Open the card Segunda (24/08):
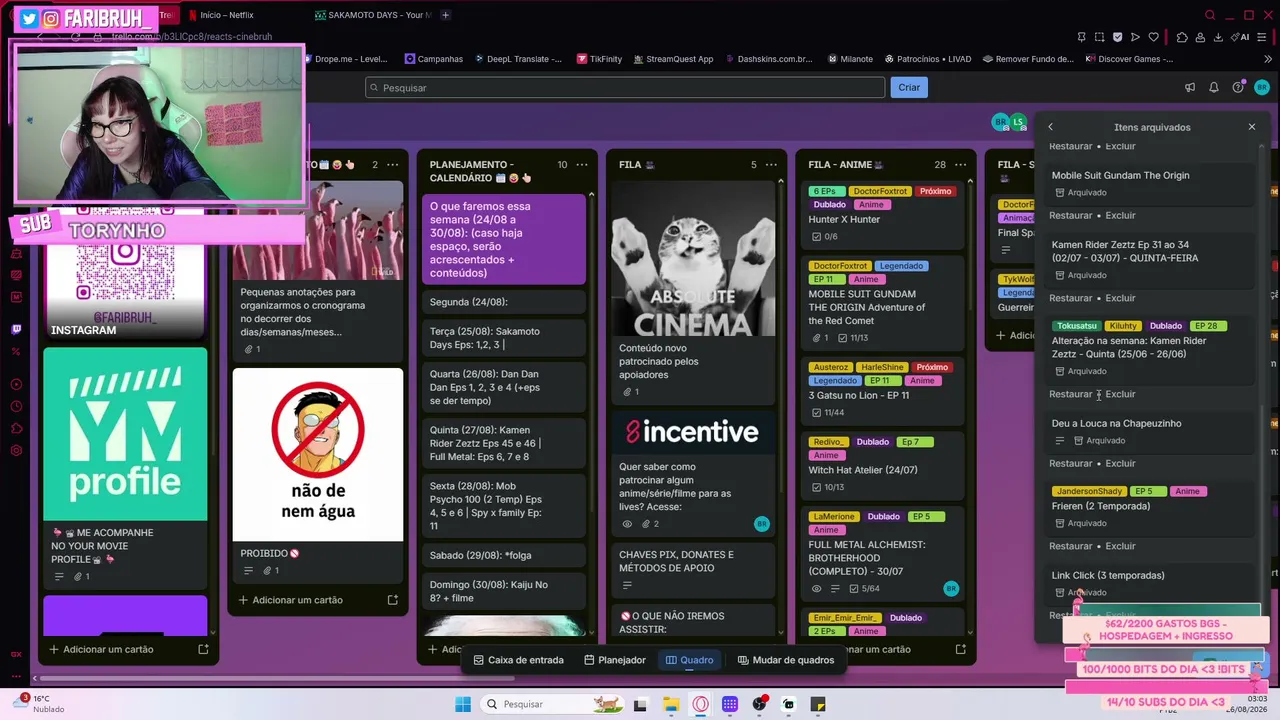Image resolution: width=1280 pixels, height=720 pixels. tap(503, 302)
